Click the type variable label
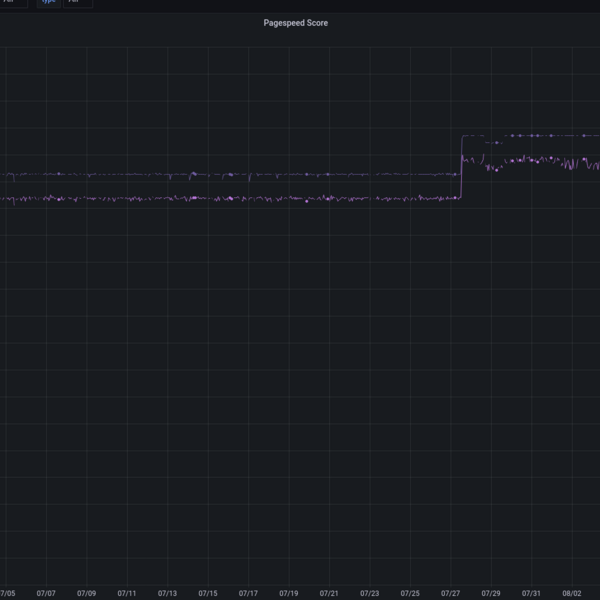Image resolution: width=600 pixels, height=600 pixels. coord(49,2)
